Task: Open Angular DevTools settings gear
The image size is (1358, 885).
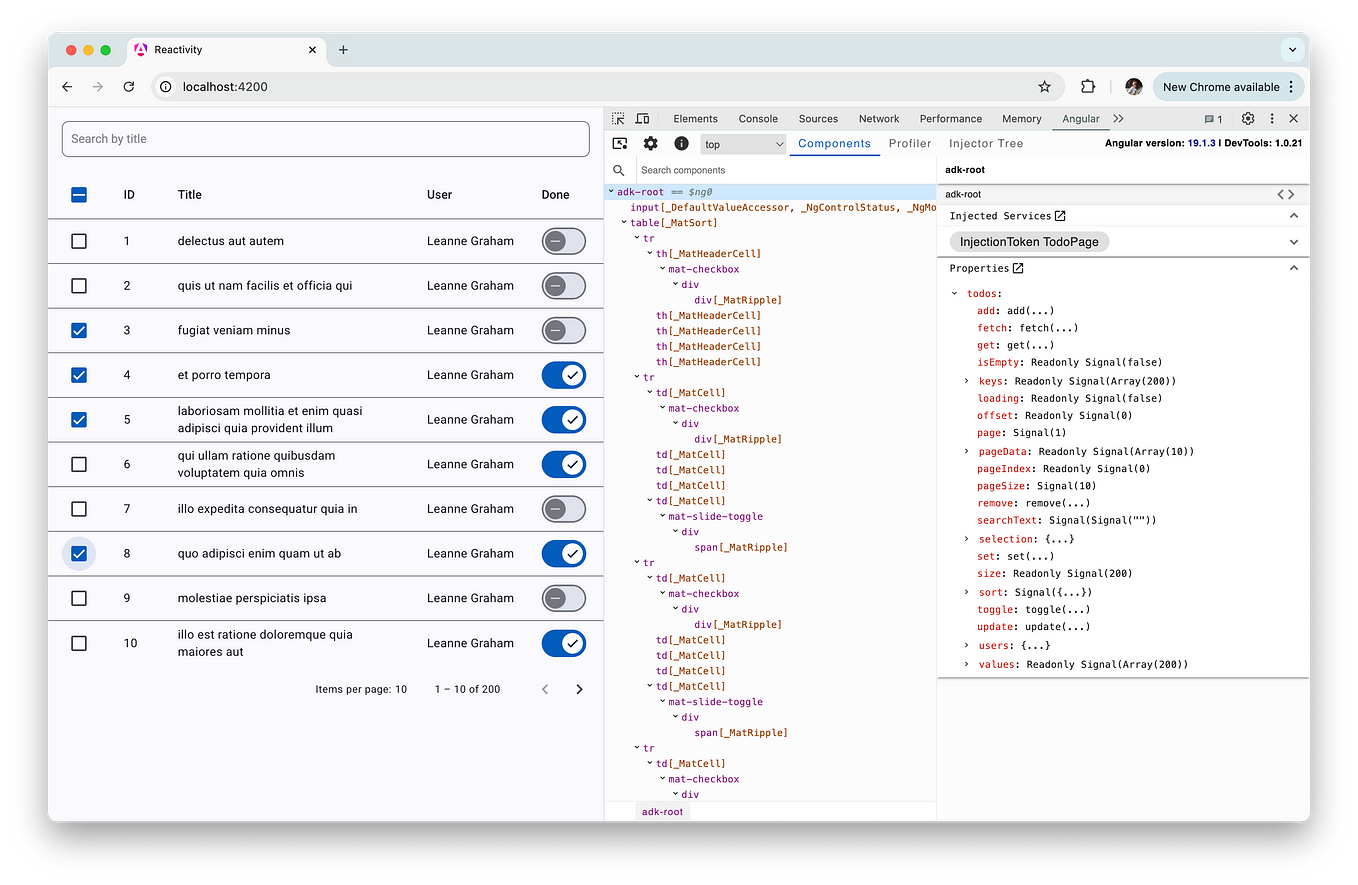Action: click(650, 144)
